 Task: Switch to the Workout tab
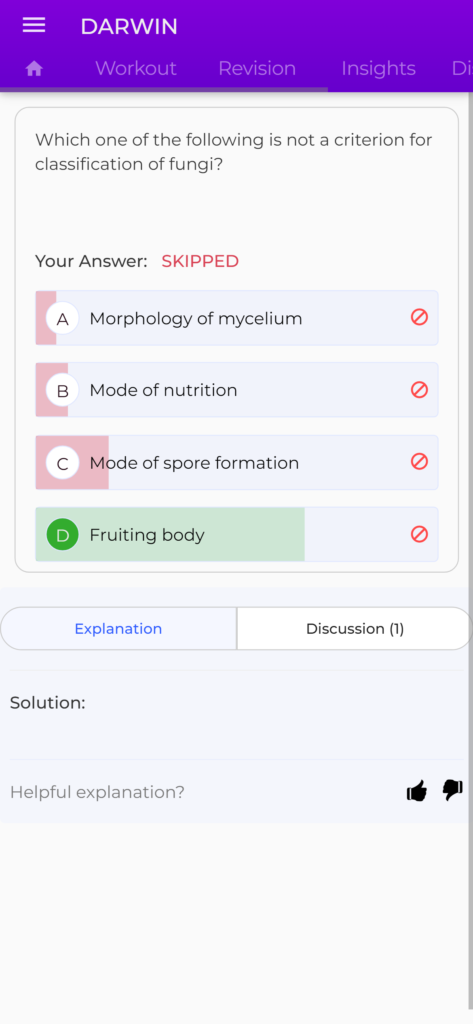(x=136, y=69)
